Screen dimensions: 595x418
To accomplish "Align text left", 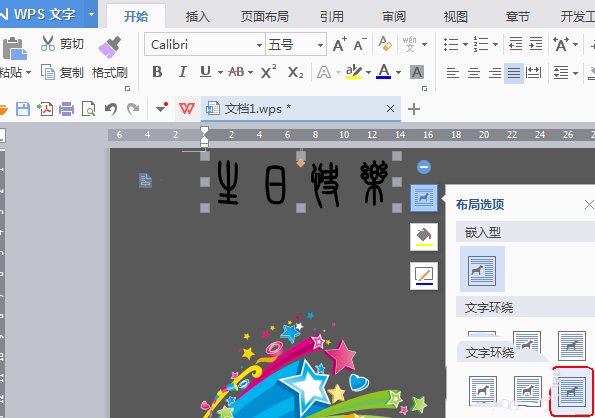I will click(453, 72).
